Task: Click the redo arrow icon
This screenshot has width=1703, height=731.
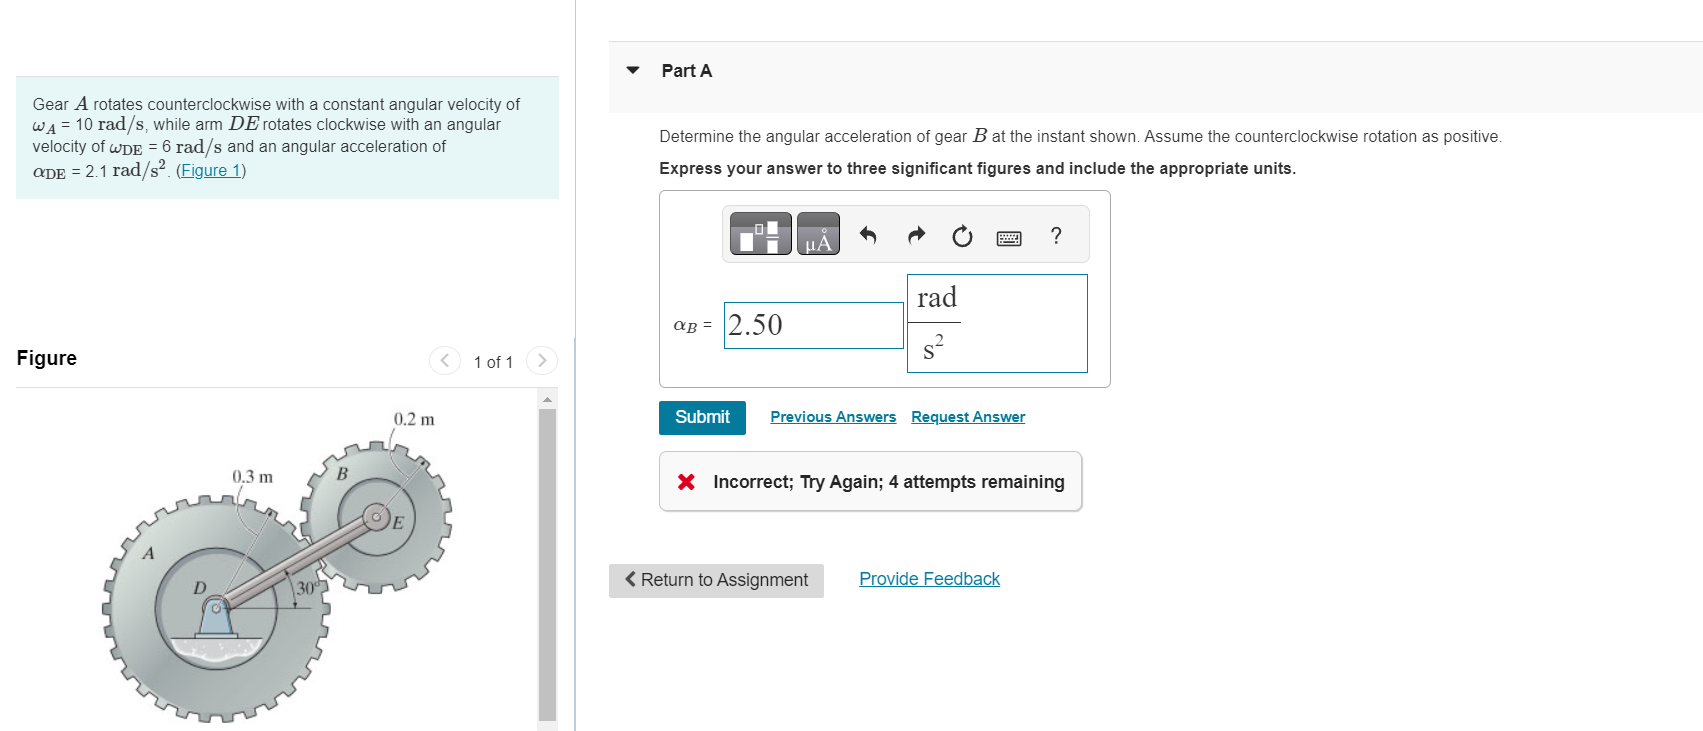Action: tap(916, 236)
